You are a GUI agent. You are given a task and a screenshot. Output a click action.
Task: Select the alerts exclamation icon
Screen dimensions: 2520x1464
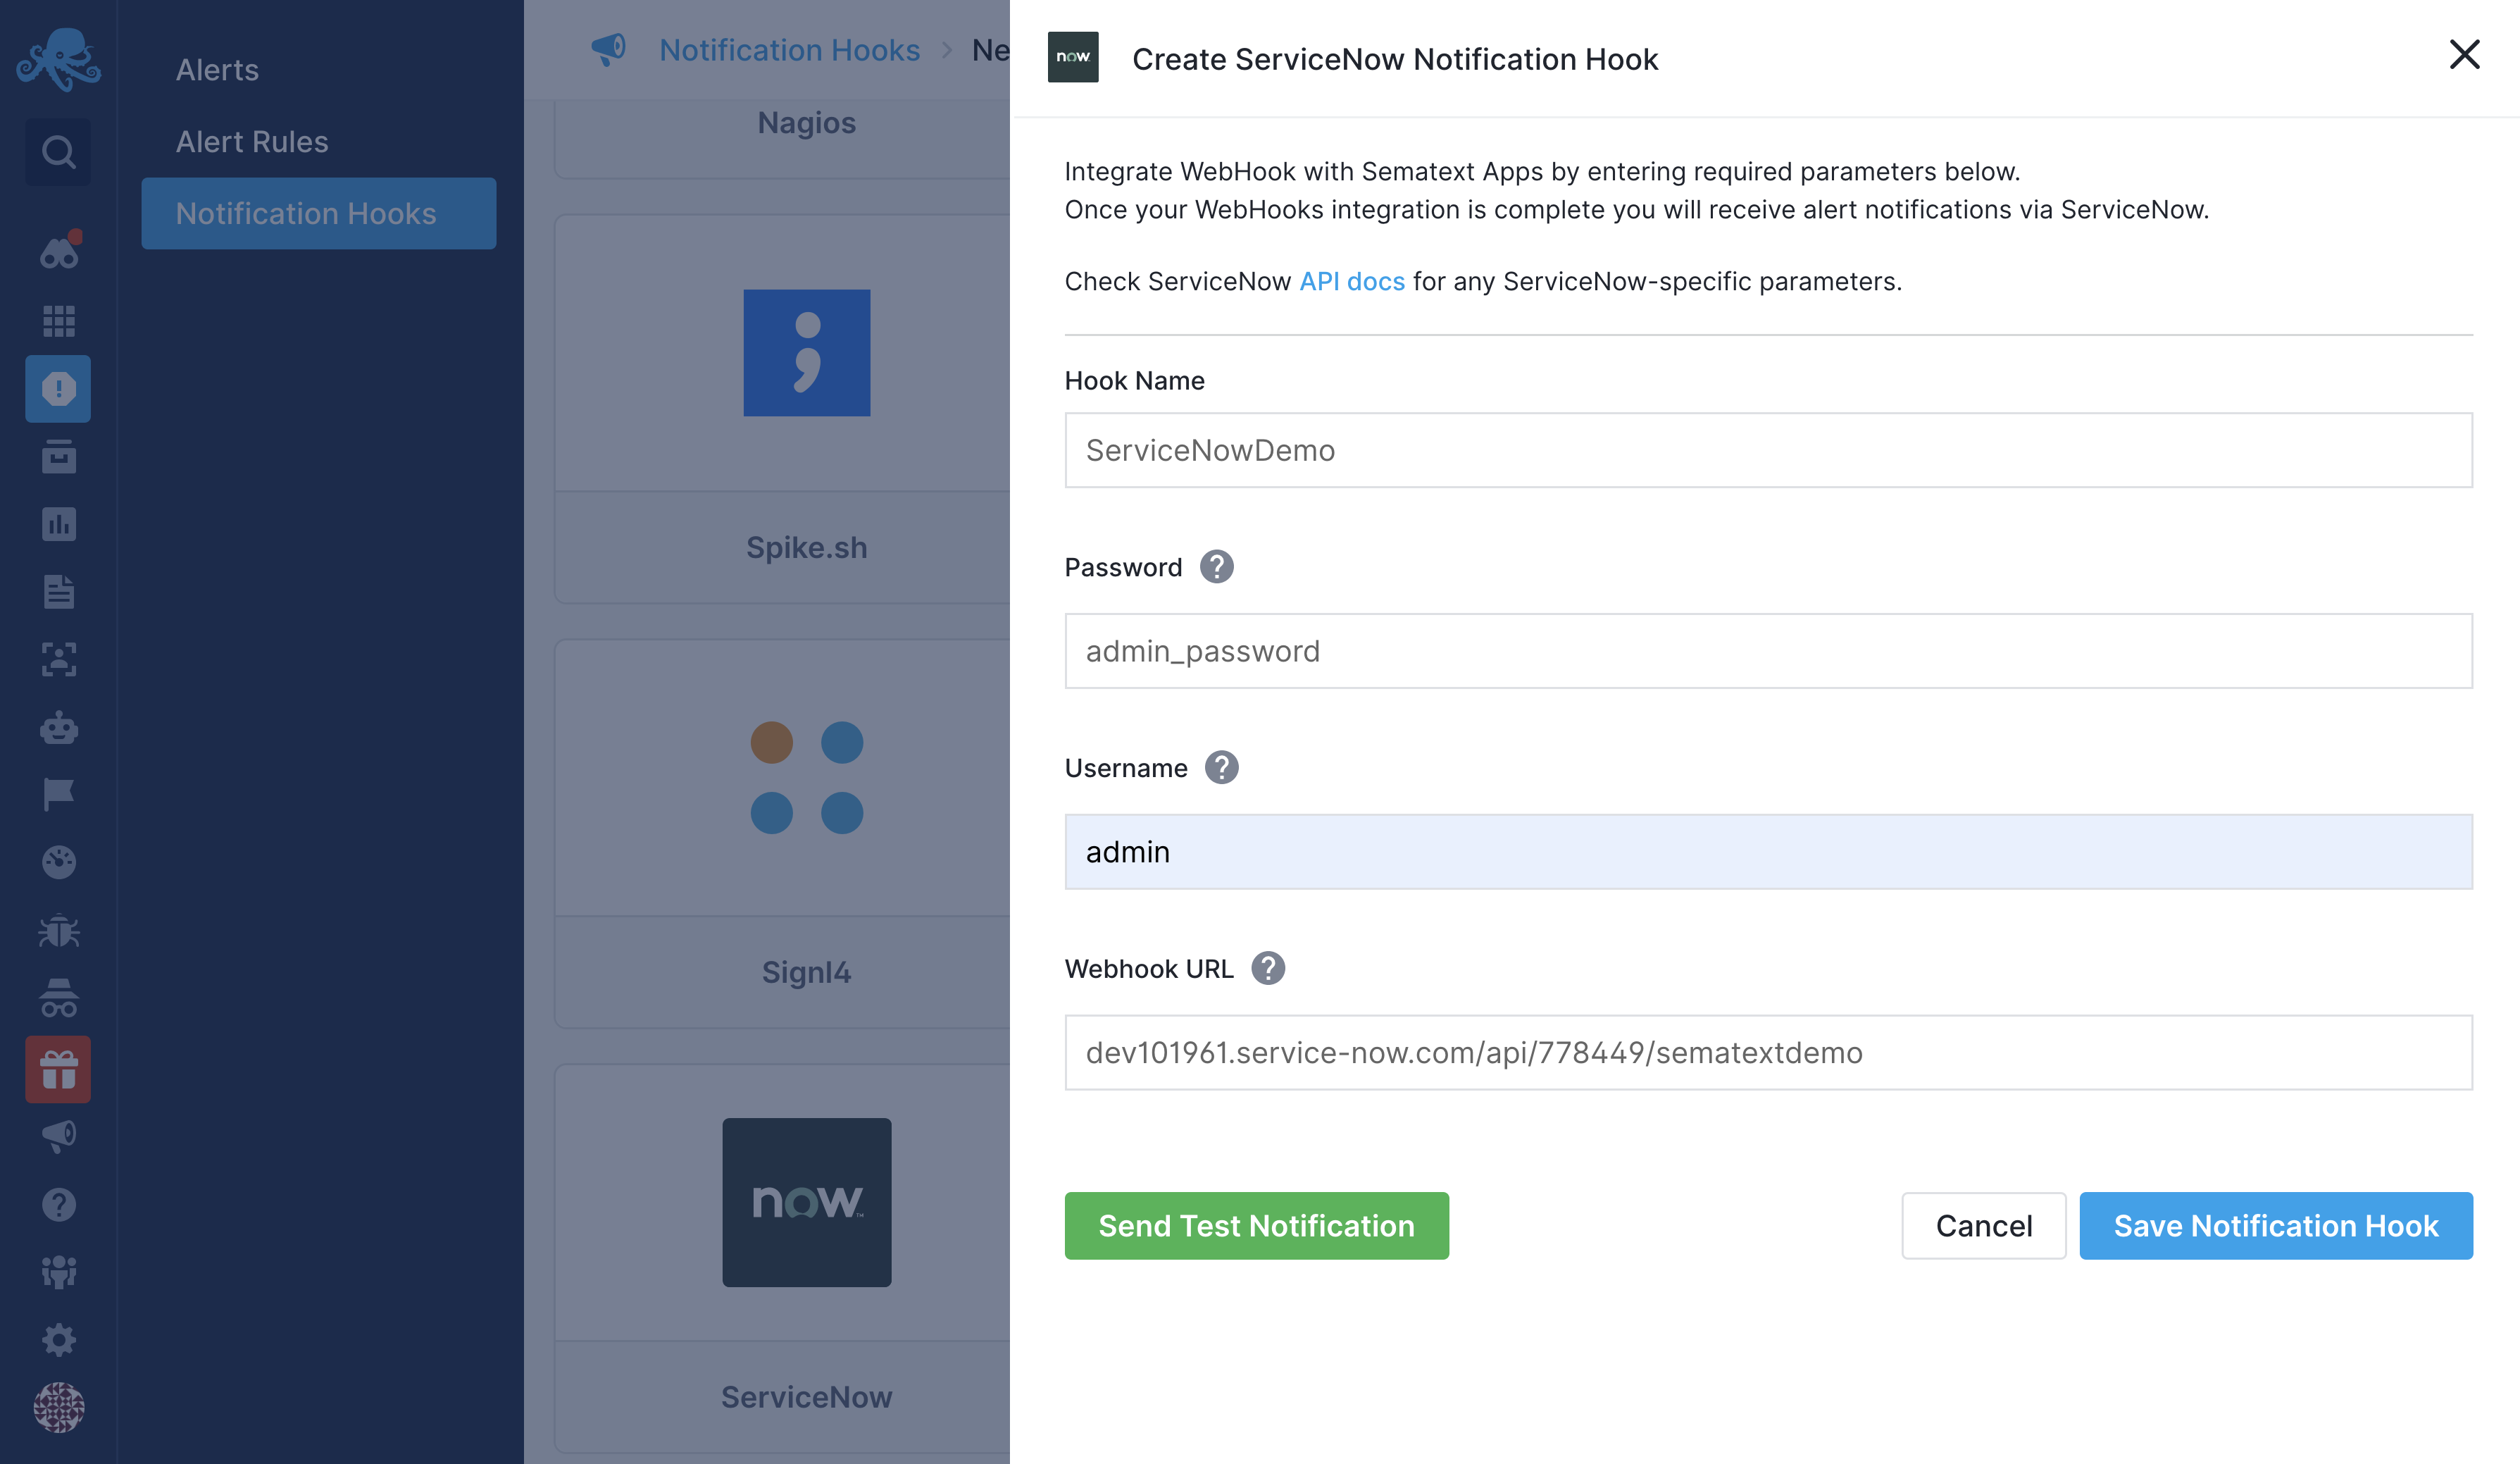point(58,389)
